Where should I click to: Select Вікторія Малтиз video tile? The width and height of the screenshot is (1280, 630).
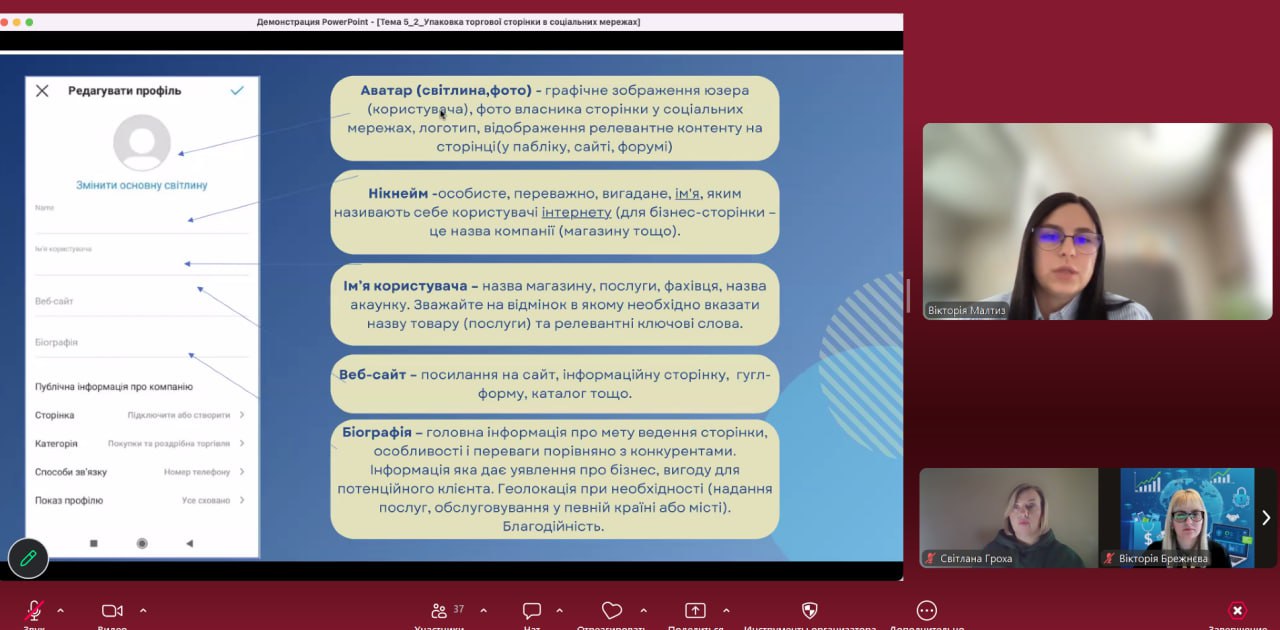coord(1097,221)
